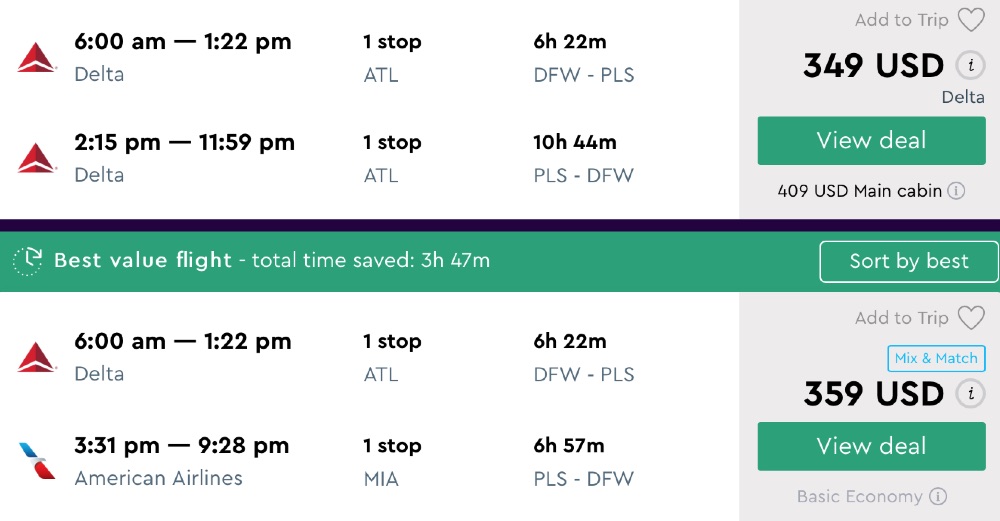Click the Delta logo for the 2:15 pm flight
This screenshot has width=1000, height=521.
tap(37, 158)
